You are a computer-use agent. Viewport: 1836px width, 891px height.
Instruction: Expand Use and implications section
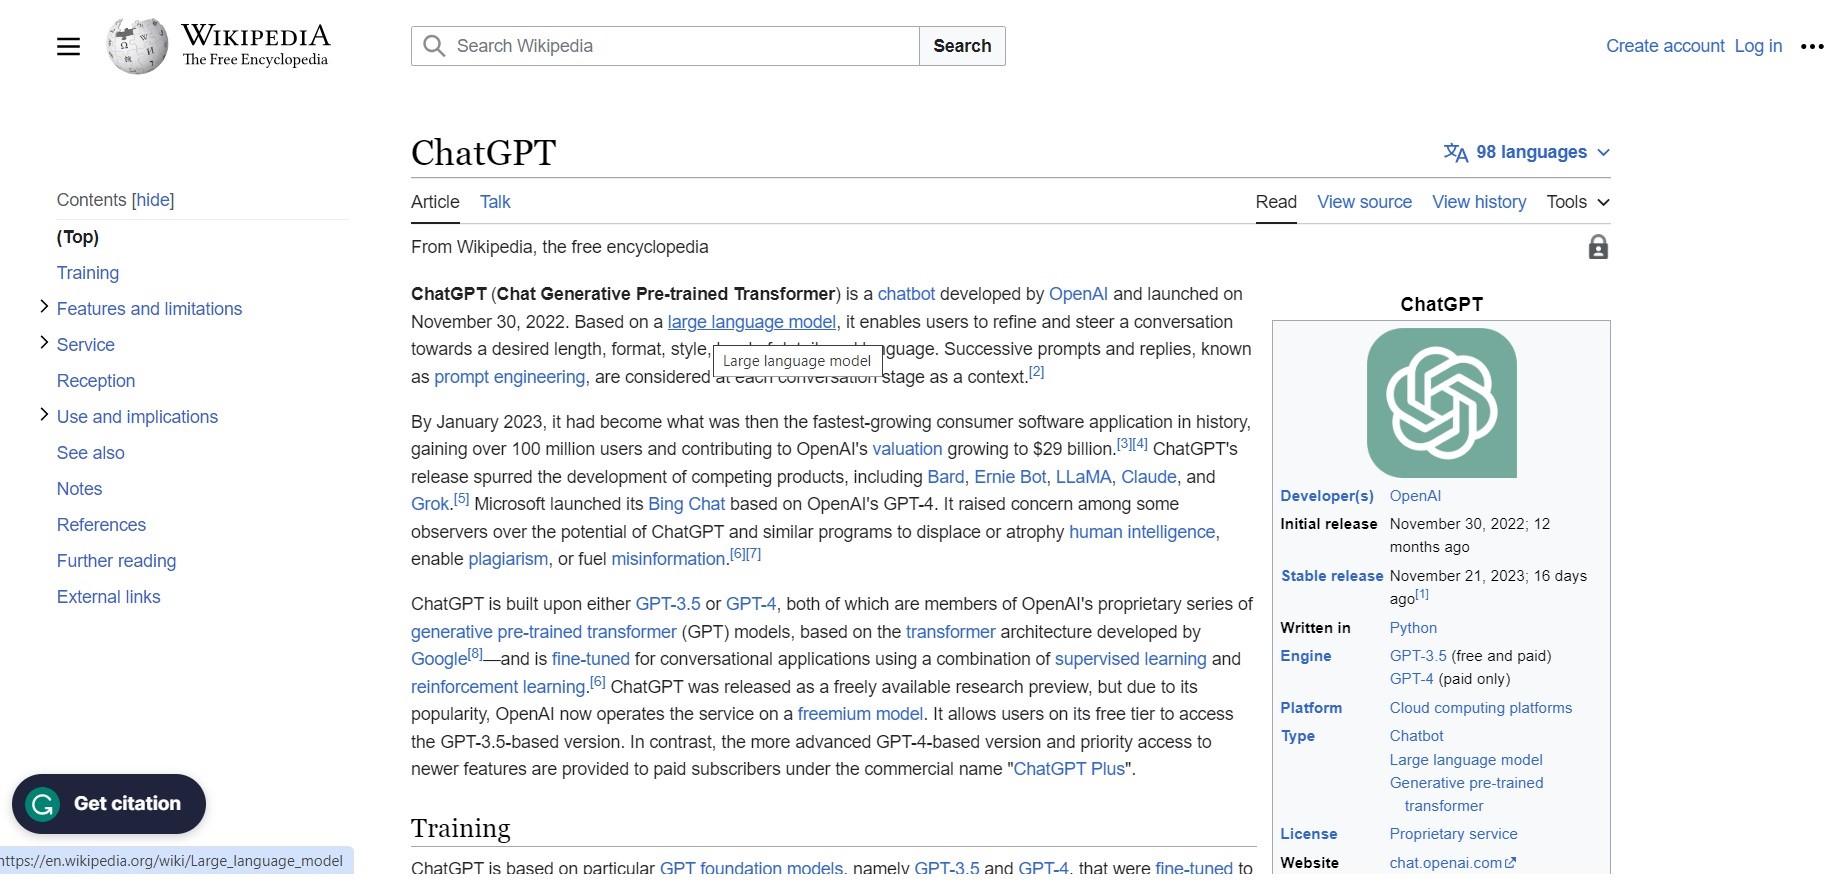pos(44,415)
